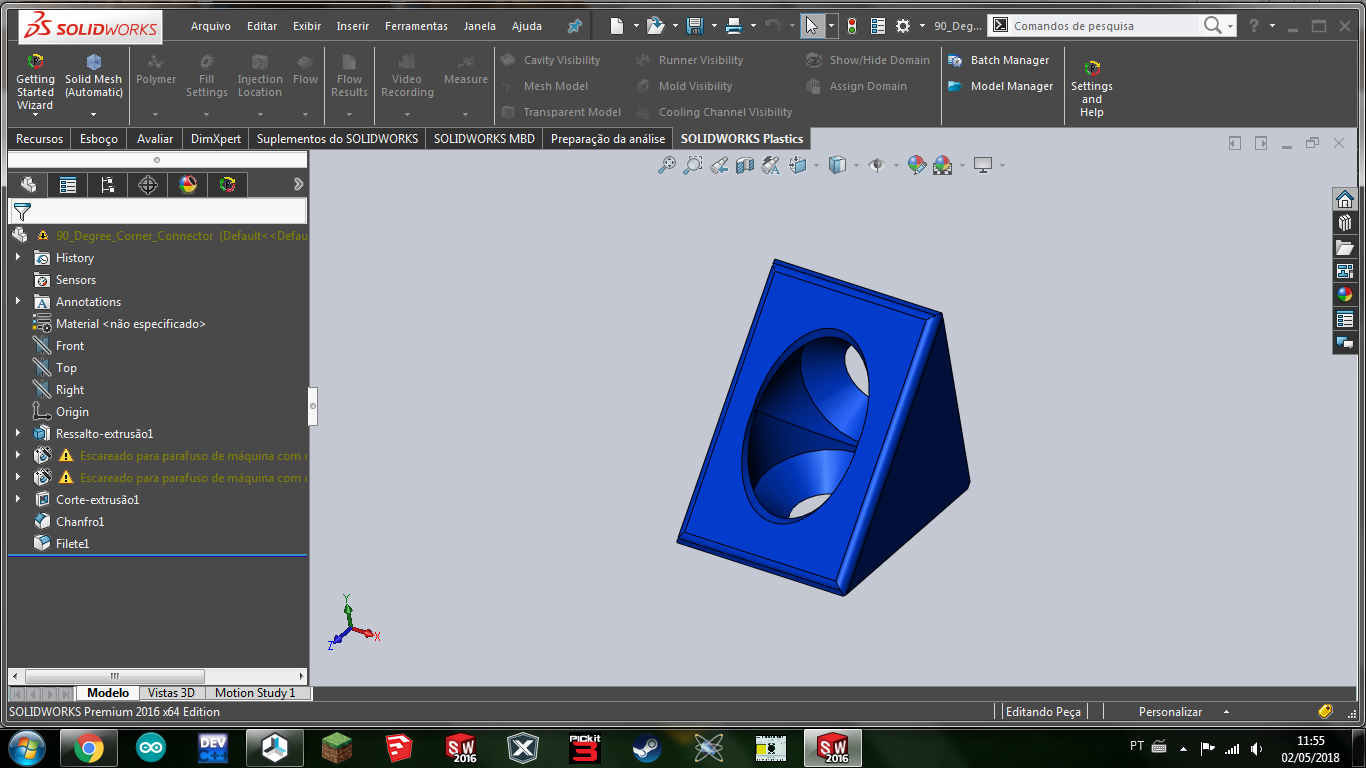Open the Inserir menu
The width and height of the screenshot is (1366, 768).
click(x=353, y=26)
